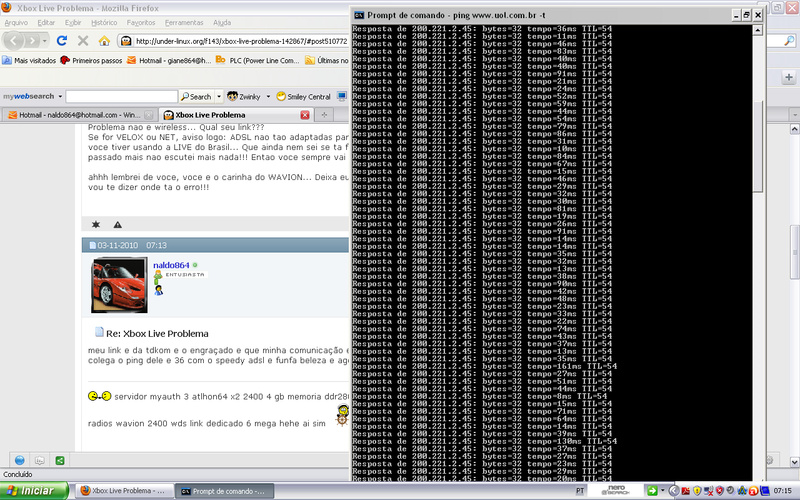Viewport: 800px width, 500px height.
Task: Expand the Search button dropdown arrow
Action: coord(219,96)
